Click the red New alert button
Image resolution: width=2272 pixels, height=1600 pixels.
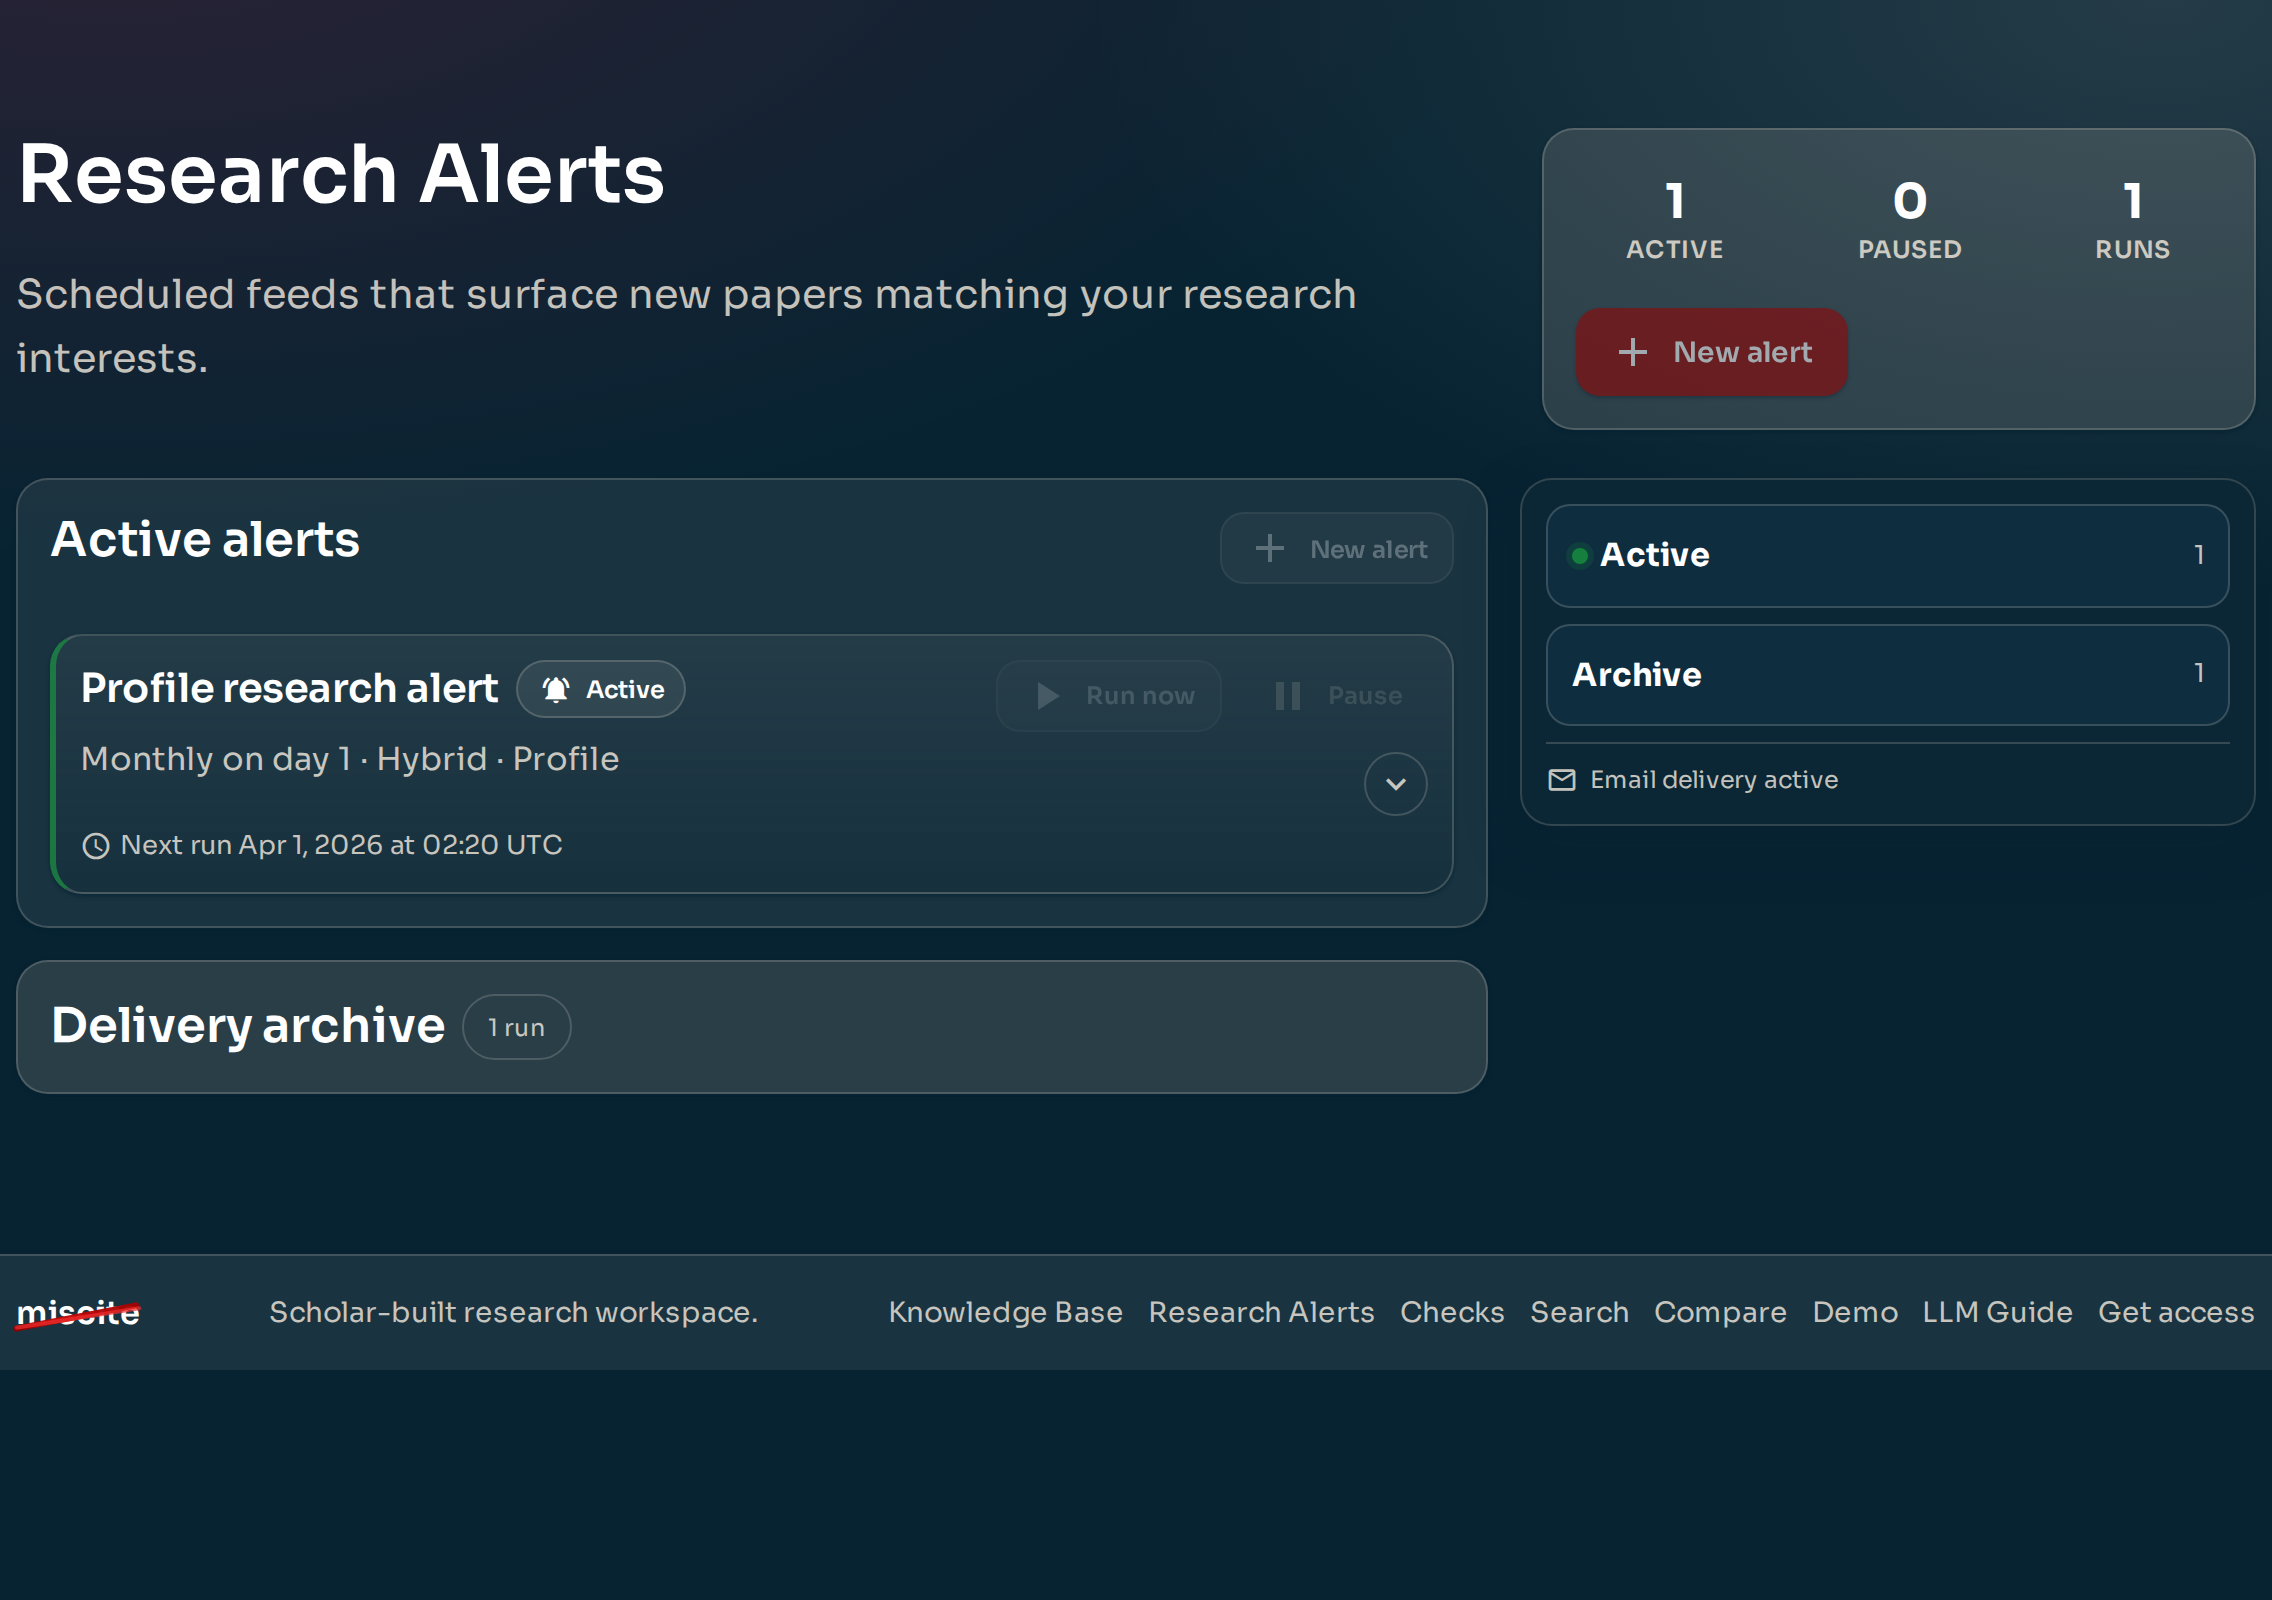click(x=1711, y=352)
